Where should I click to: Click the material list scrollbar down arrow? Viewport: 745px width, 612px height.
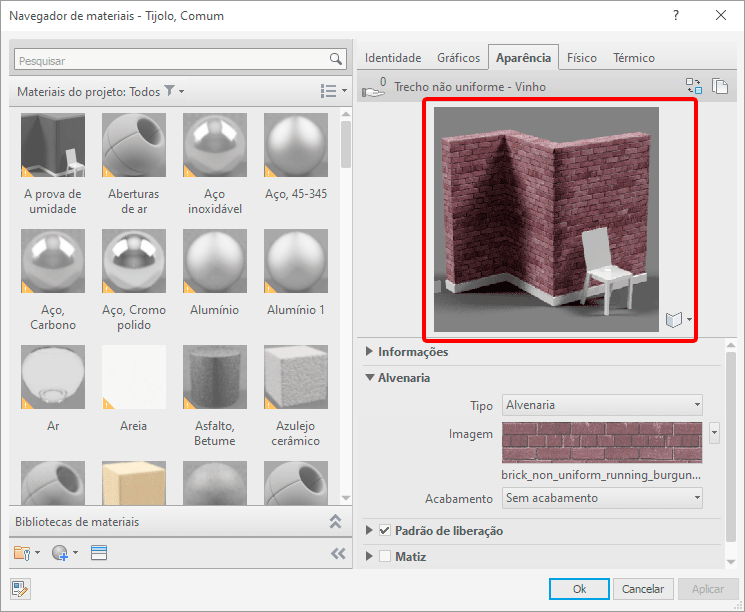(x=346, y=497)
